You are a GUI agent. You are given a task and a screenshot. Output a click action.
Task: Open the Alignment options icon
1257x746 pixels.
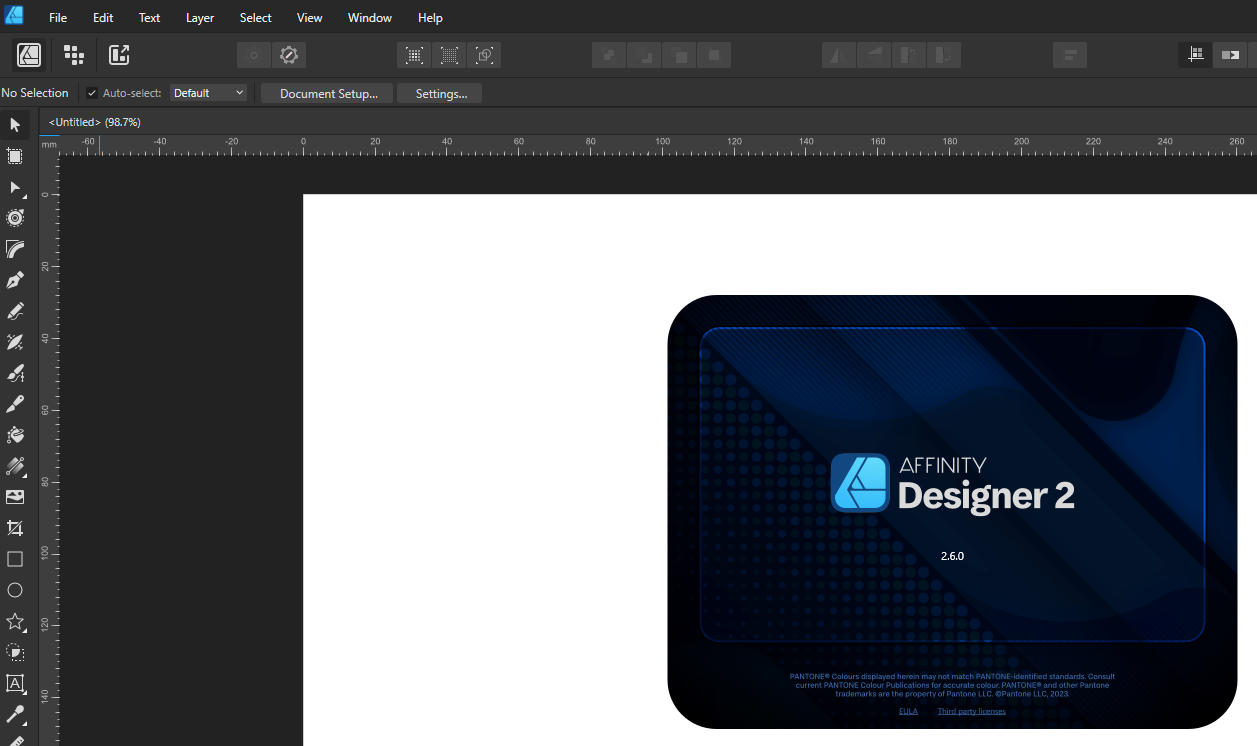tap(1070, 55)
